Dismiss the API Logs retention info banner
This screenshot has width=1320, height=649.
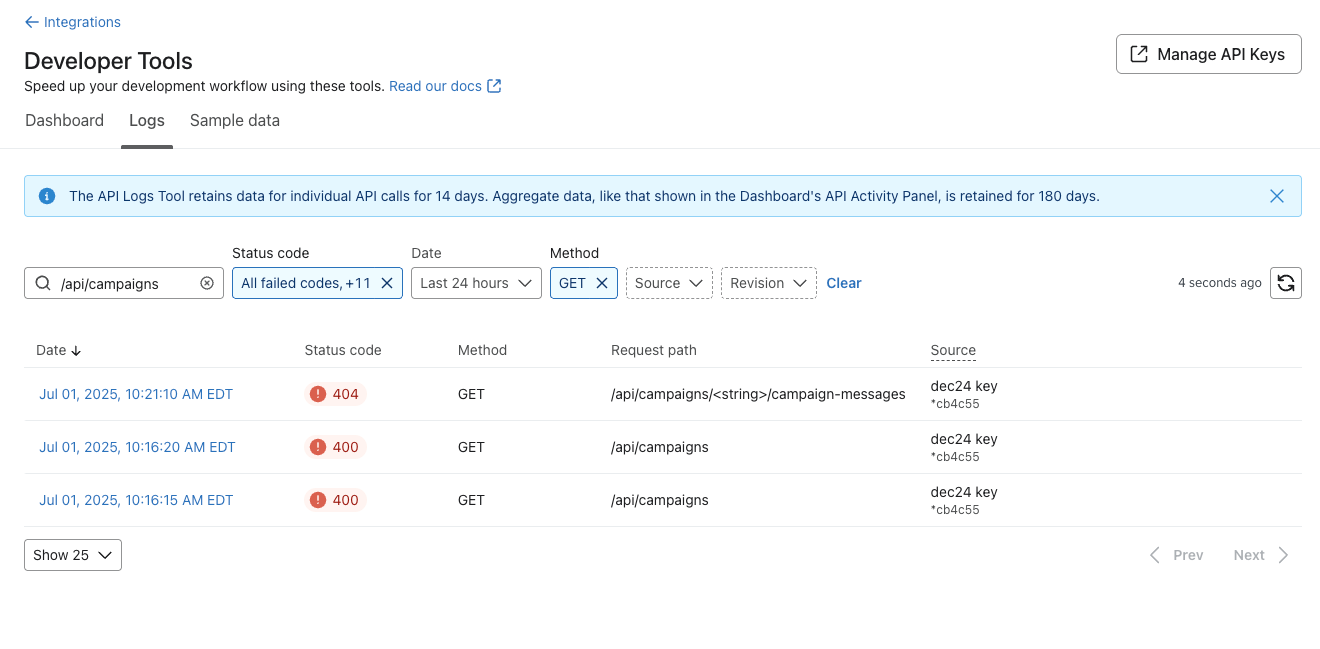pos(1277,196)
